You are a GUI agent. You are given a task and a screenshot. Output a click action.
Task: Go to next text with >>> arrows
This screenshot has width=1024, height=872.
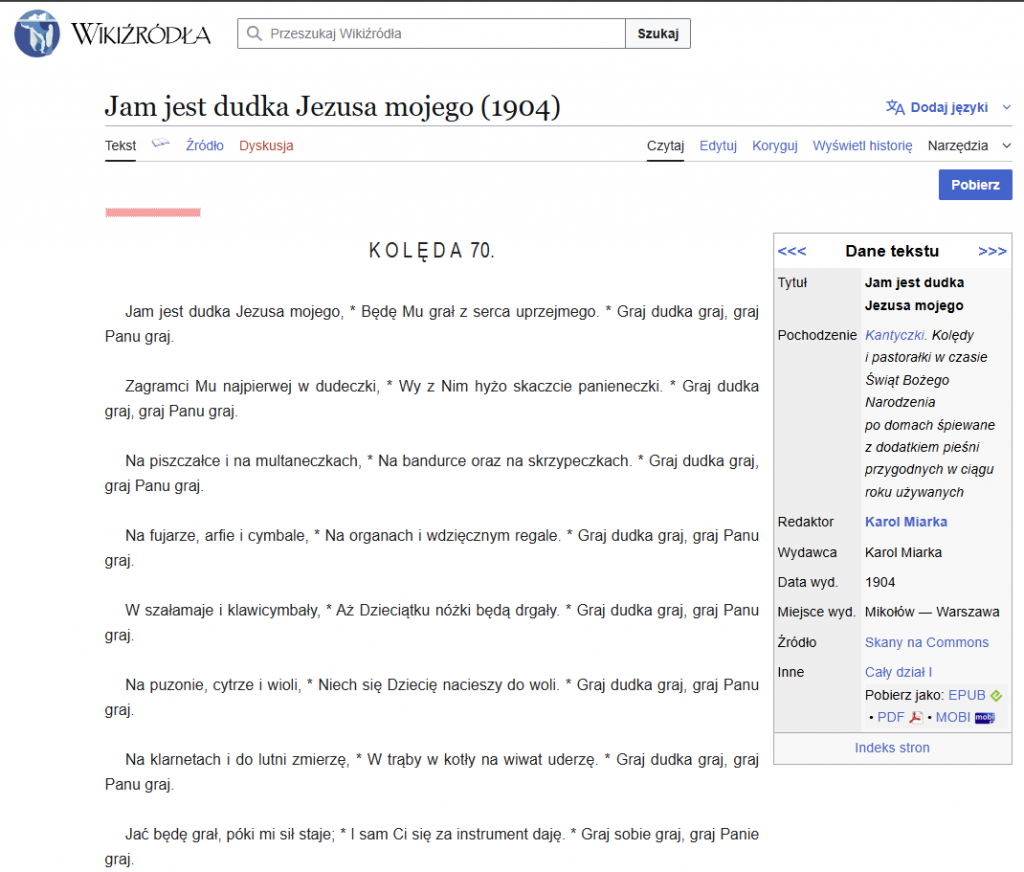992,251
